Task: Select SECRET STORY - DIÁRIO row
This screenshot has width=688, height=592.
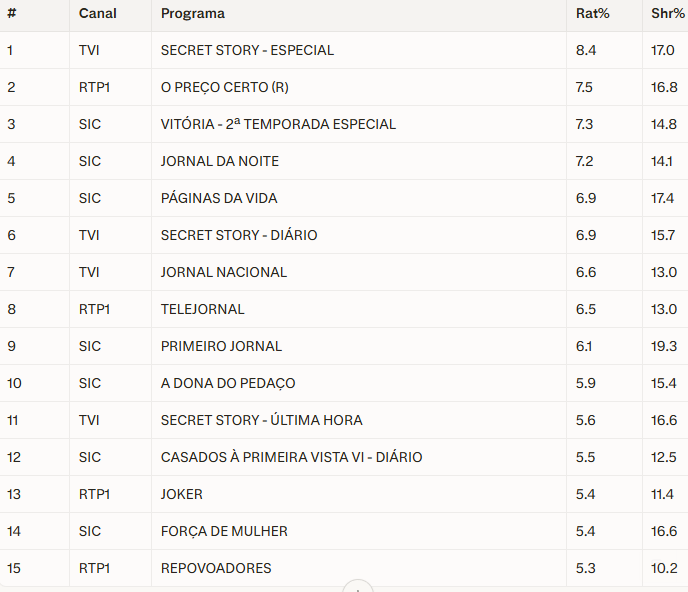Action: [239, 235]
